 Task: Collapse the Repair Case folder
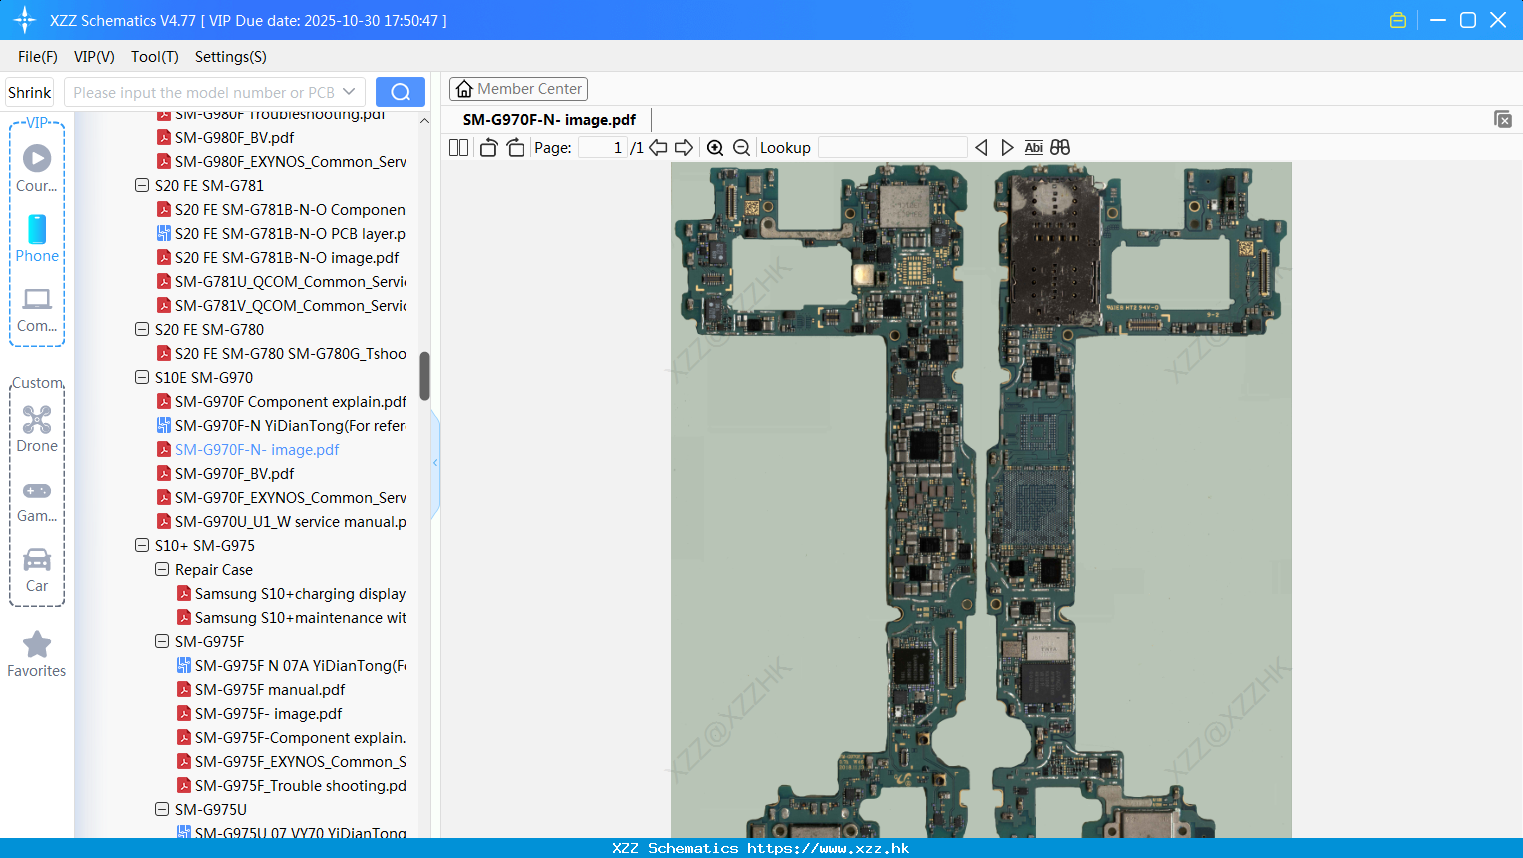[x=162, y=569]
